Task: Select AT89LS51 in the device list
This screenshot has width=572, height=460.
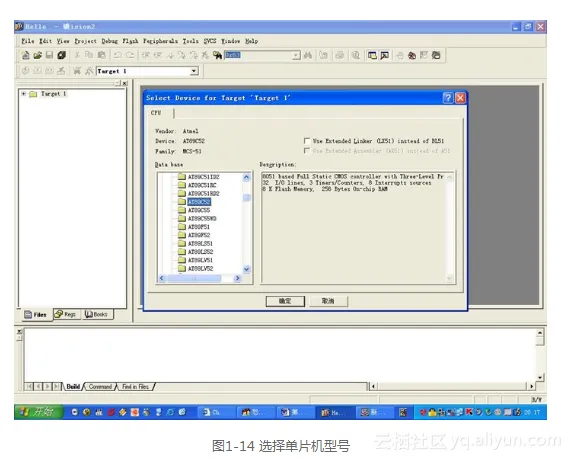Action: pos(200,243)
